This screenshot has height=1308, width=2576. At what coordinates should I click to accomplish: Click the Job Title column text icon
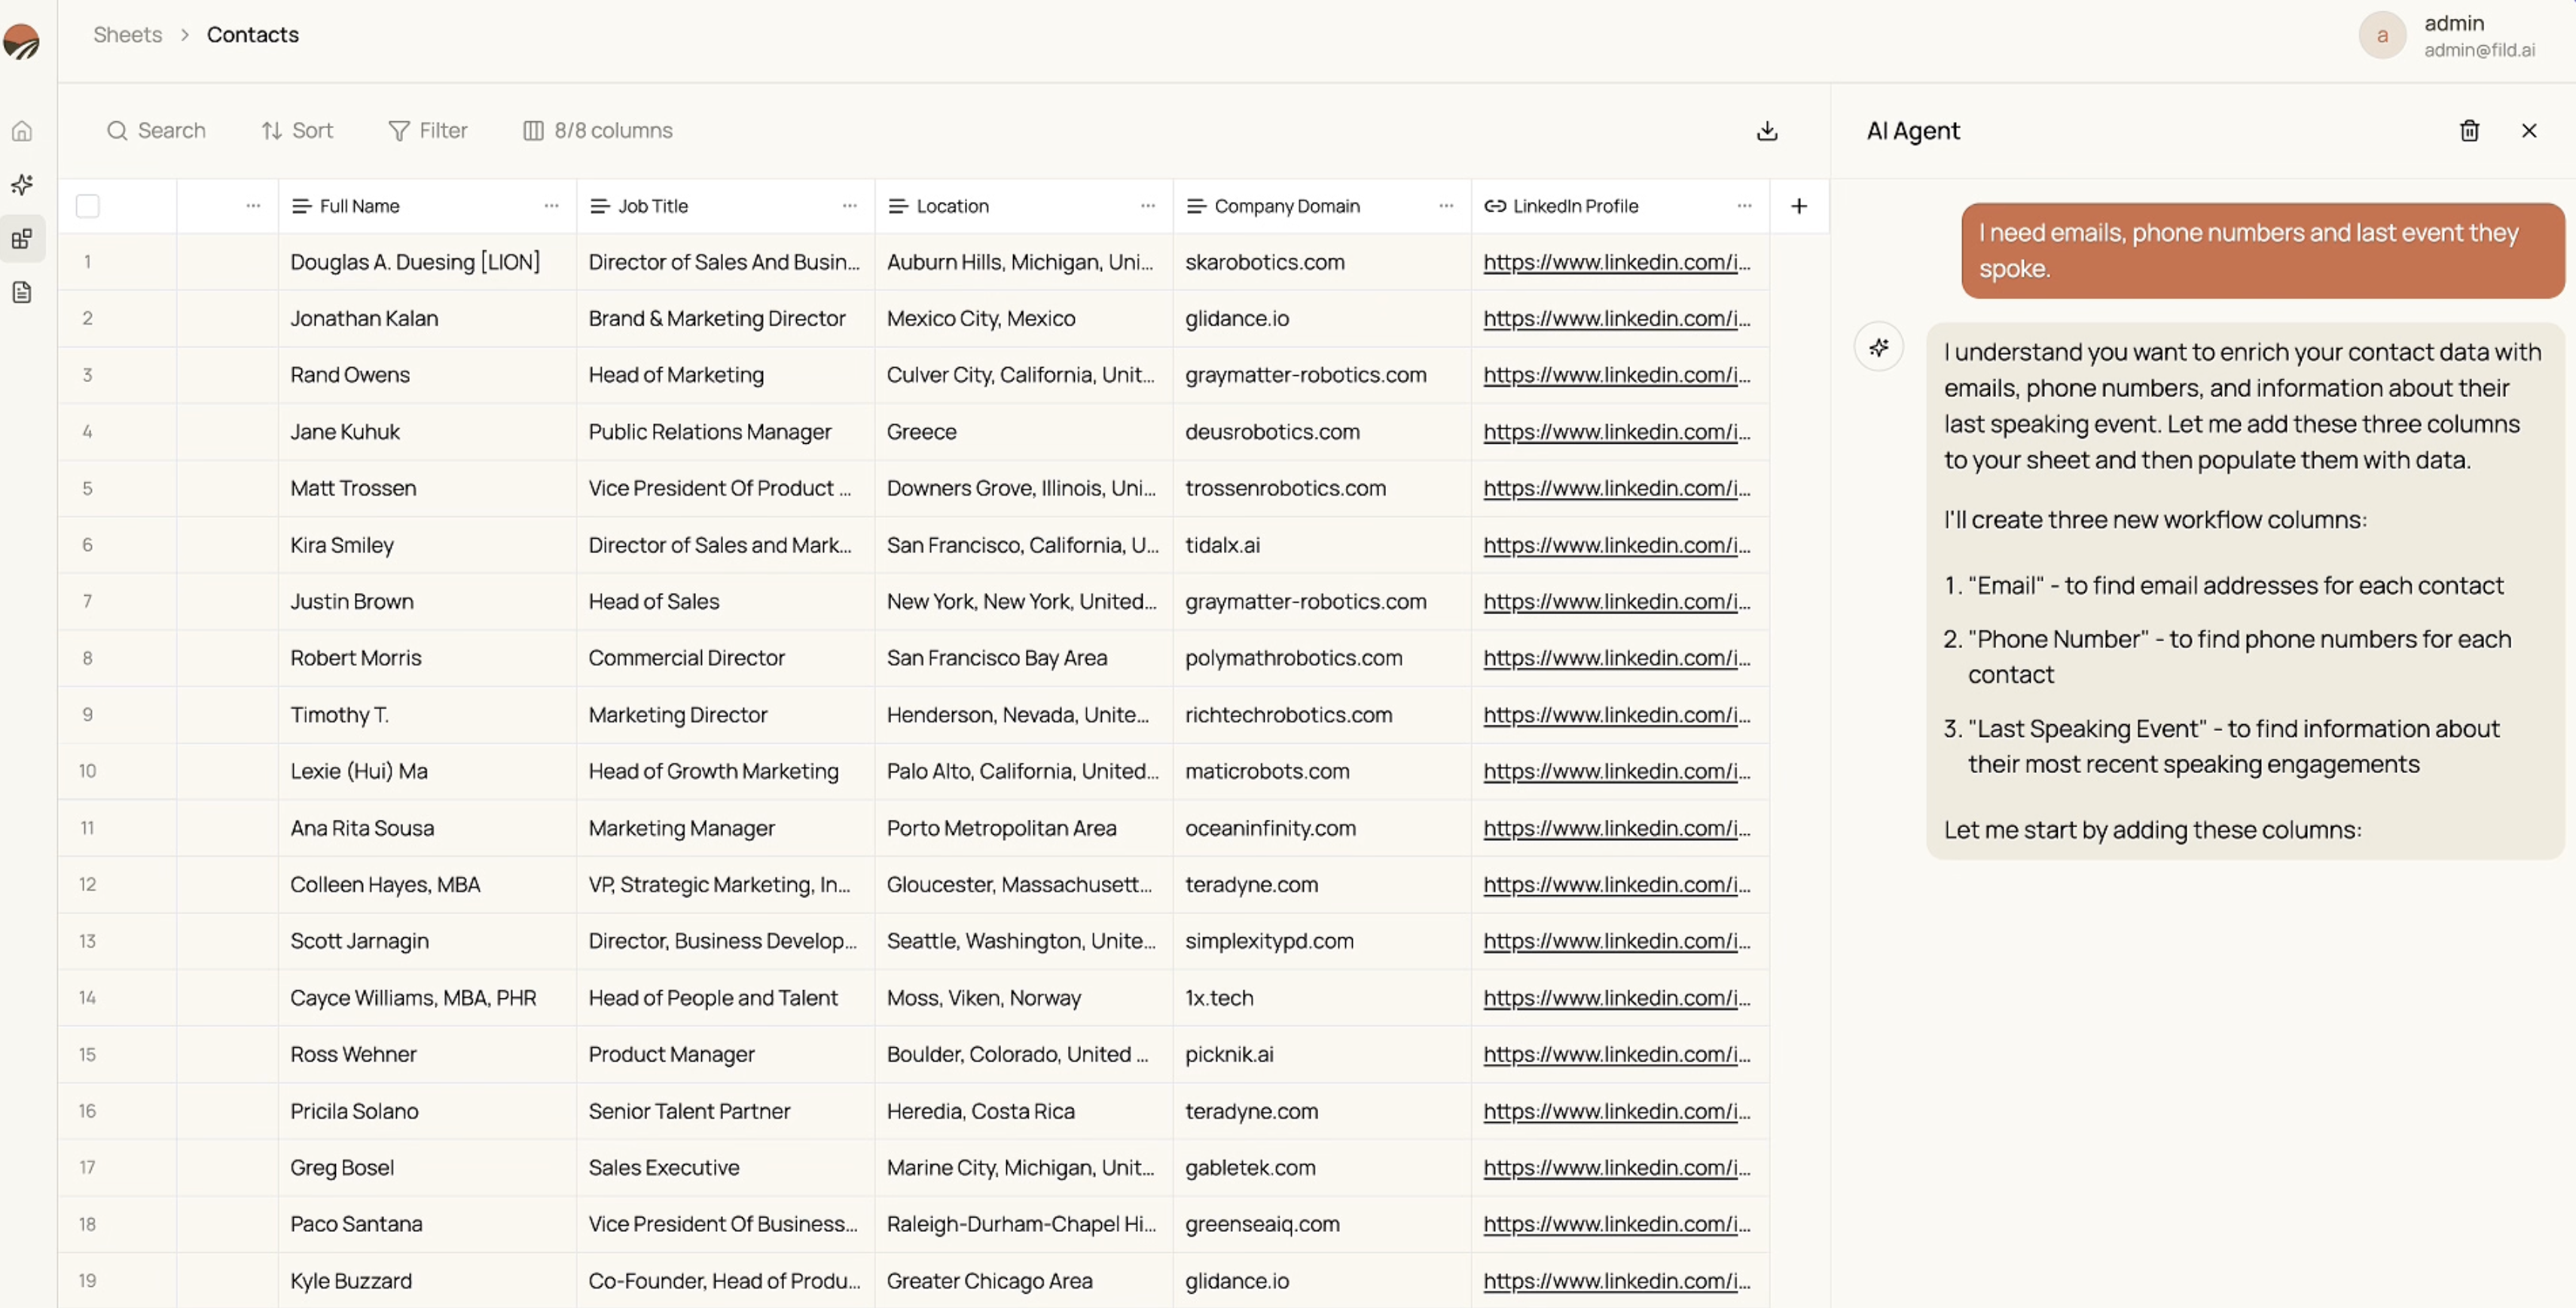pyautogui.click(x=599, y=206)
